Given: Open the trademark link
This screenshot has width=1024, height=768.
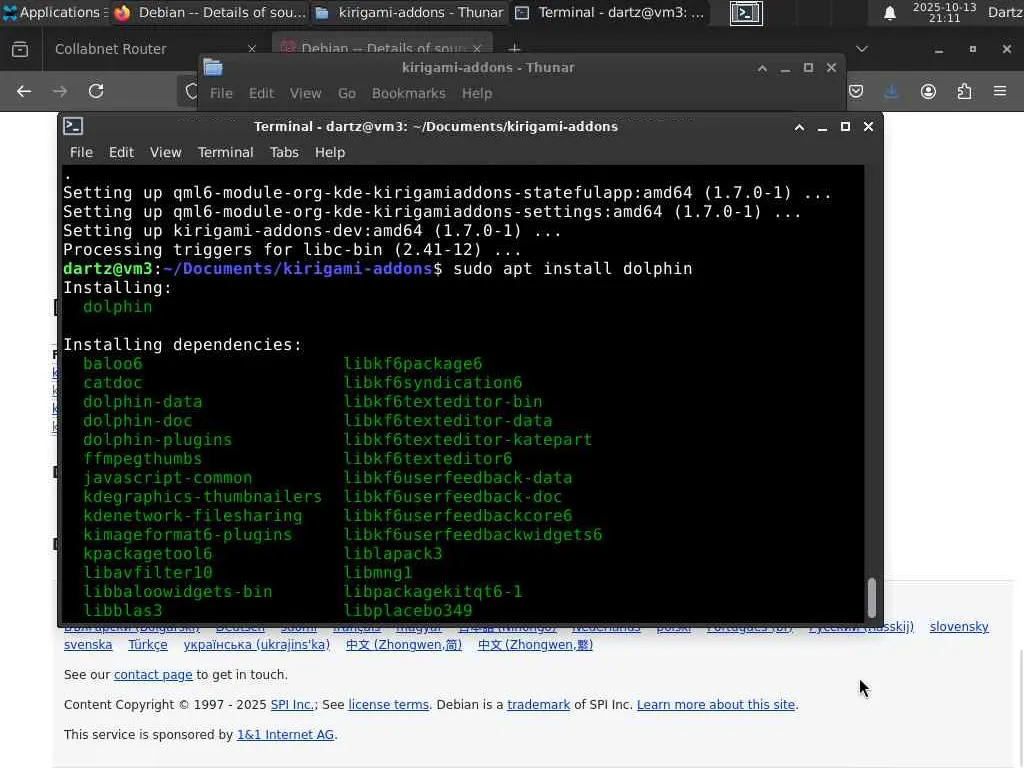Looking at the screenshot, I should click(x=539, y=705).
